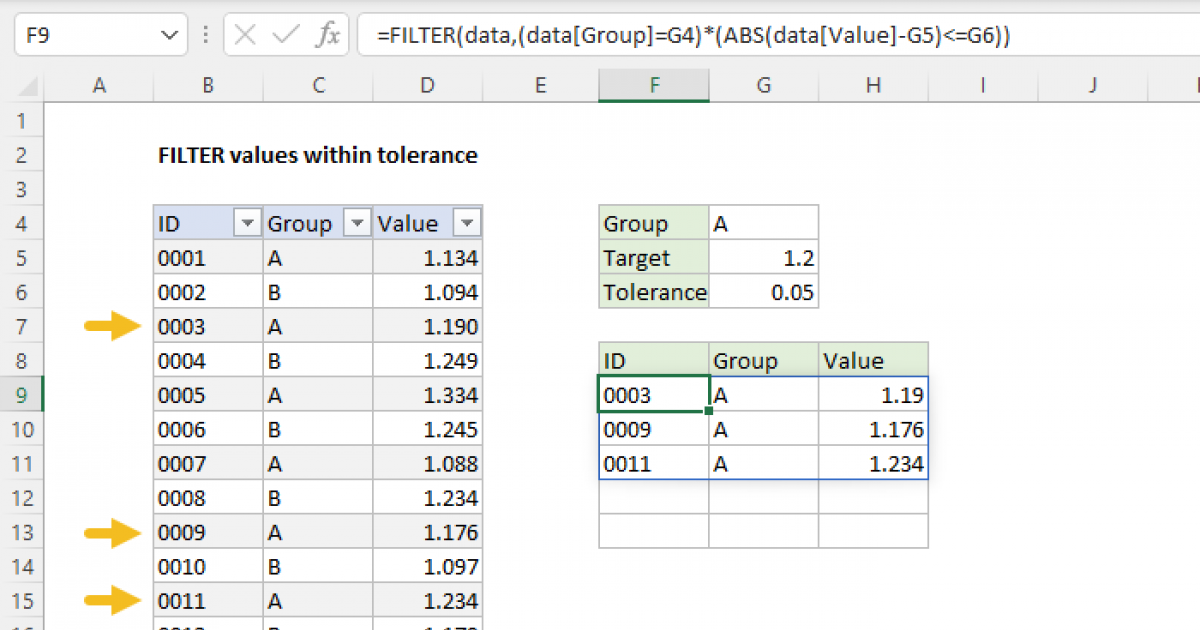This screenshot has height=630, width=1200.
Task: Click the Select All triangle above row numbers
Action: [26, 85]
